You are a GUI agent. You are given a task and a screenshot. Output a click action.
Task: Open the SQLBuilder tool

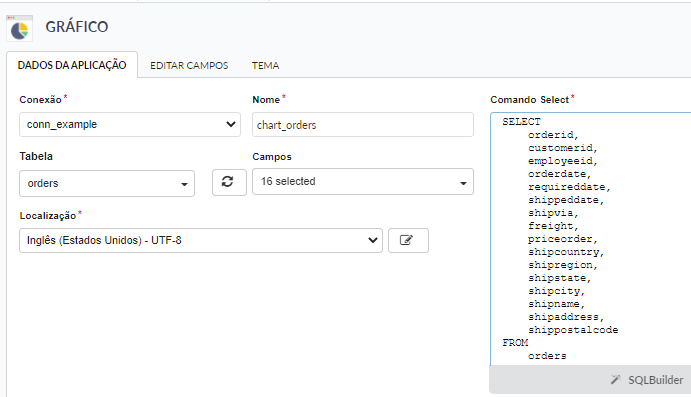pyautogui.click(x=647, y=380)
